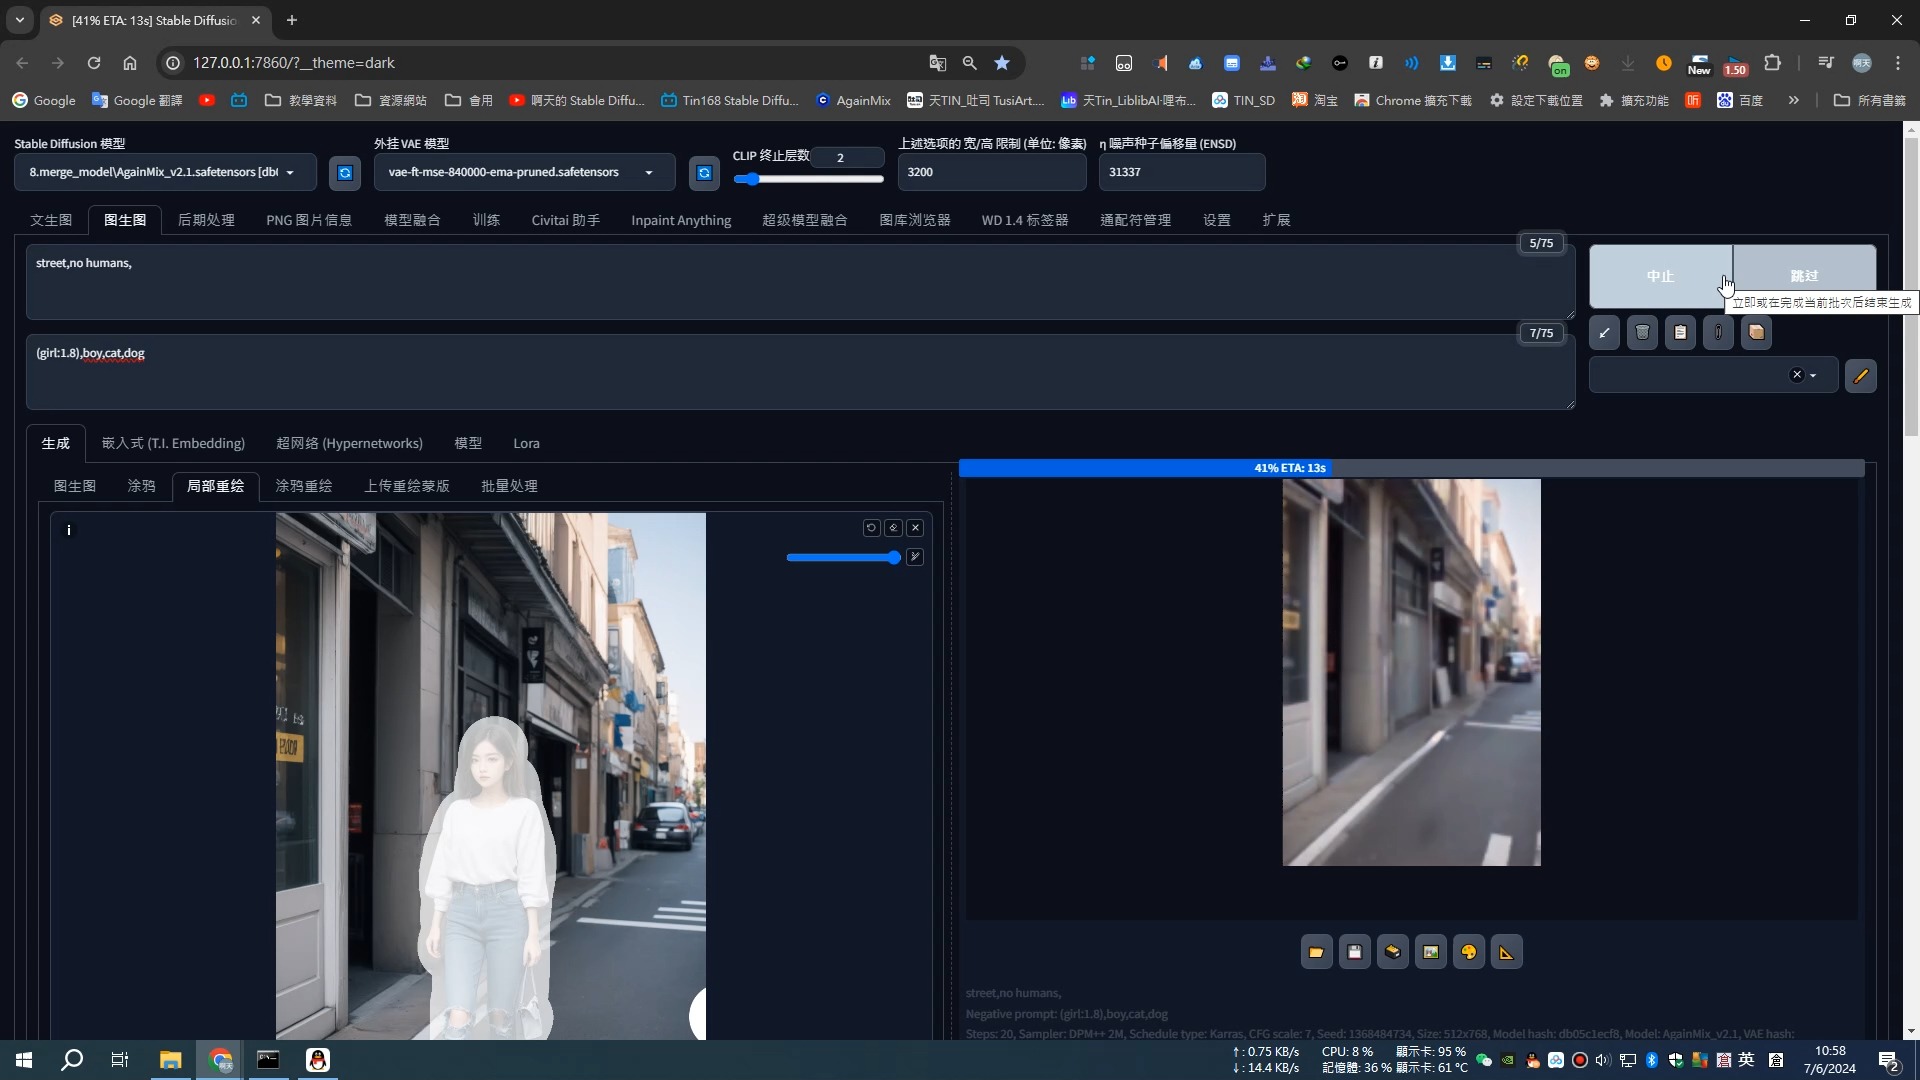Click the pencil edit-styles icon

tap(1860, 376)
